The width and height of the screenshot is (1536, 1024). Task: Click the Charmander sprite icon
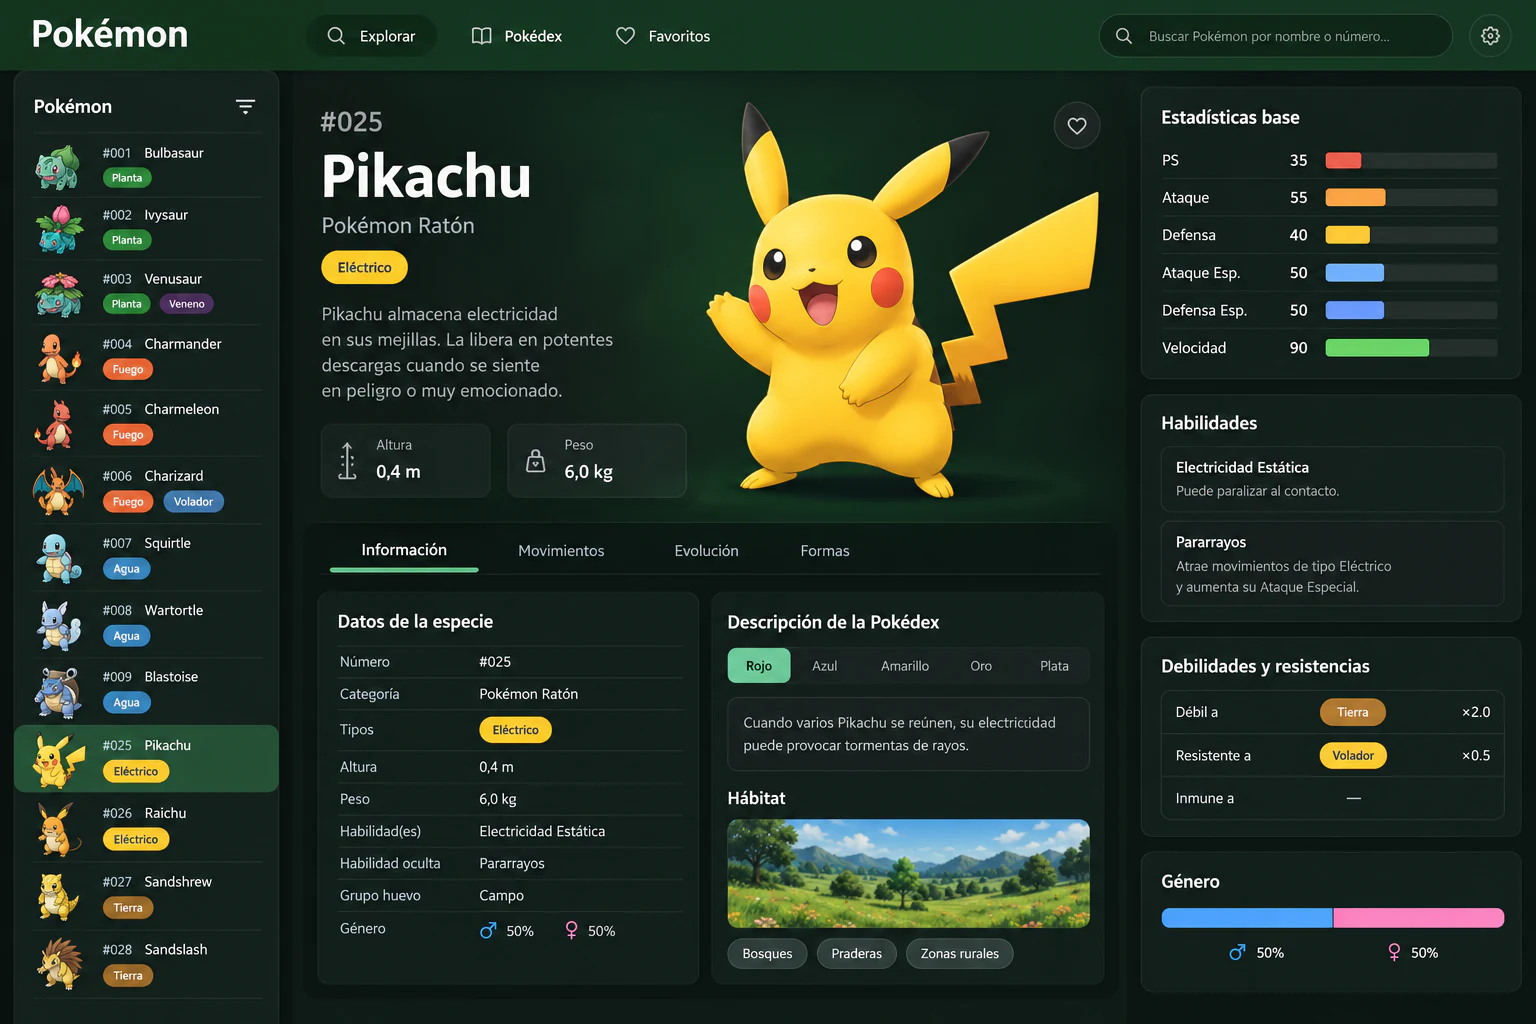[x=59, y=358]
